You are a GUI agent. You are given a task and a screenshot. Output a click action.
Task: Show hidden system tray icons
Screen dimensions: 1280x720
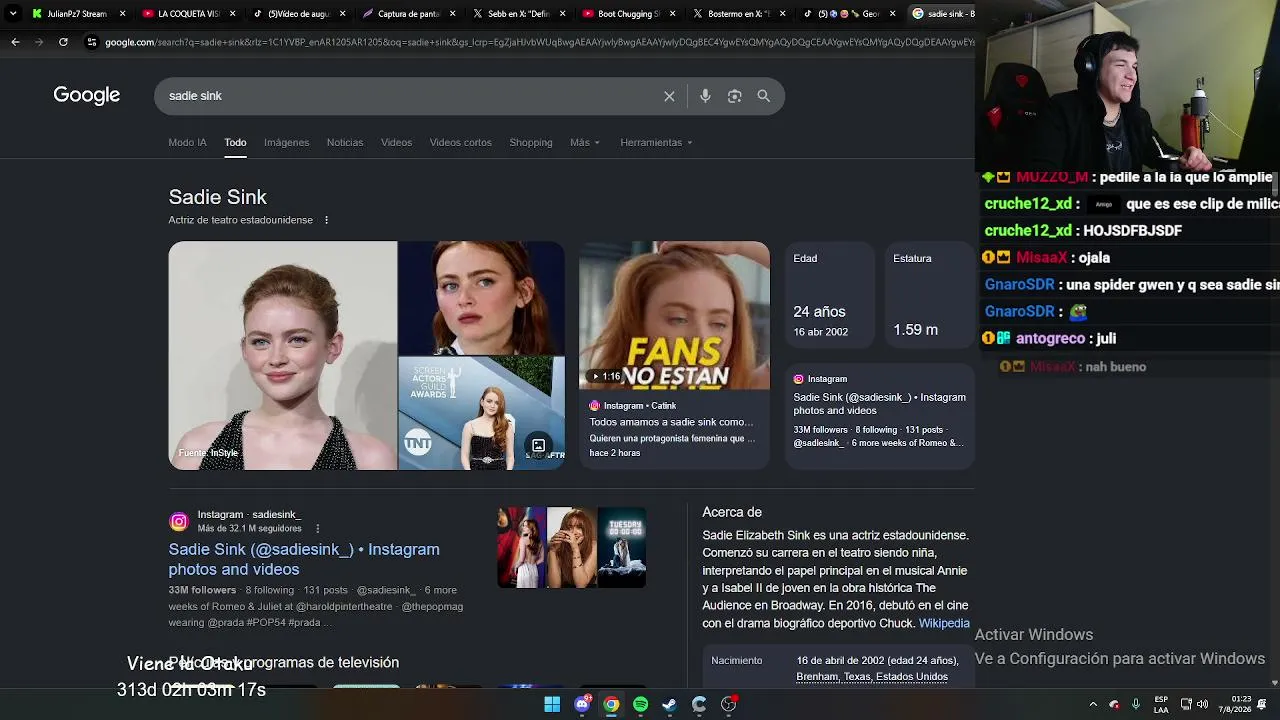coord(1093,704)
